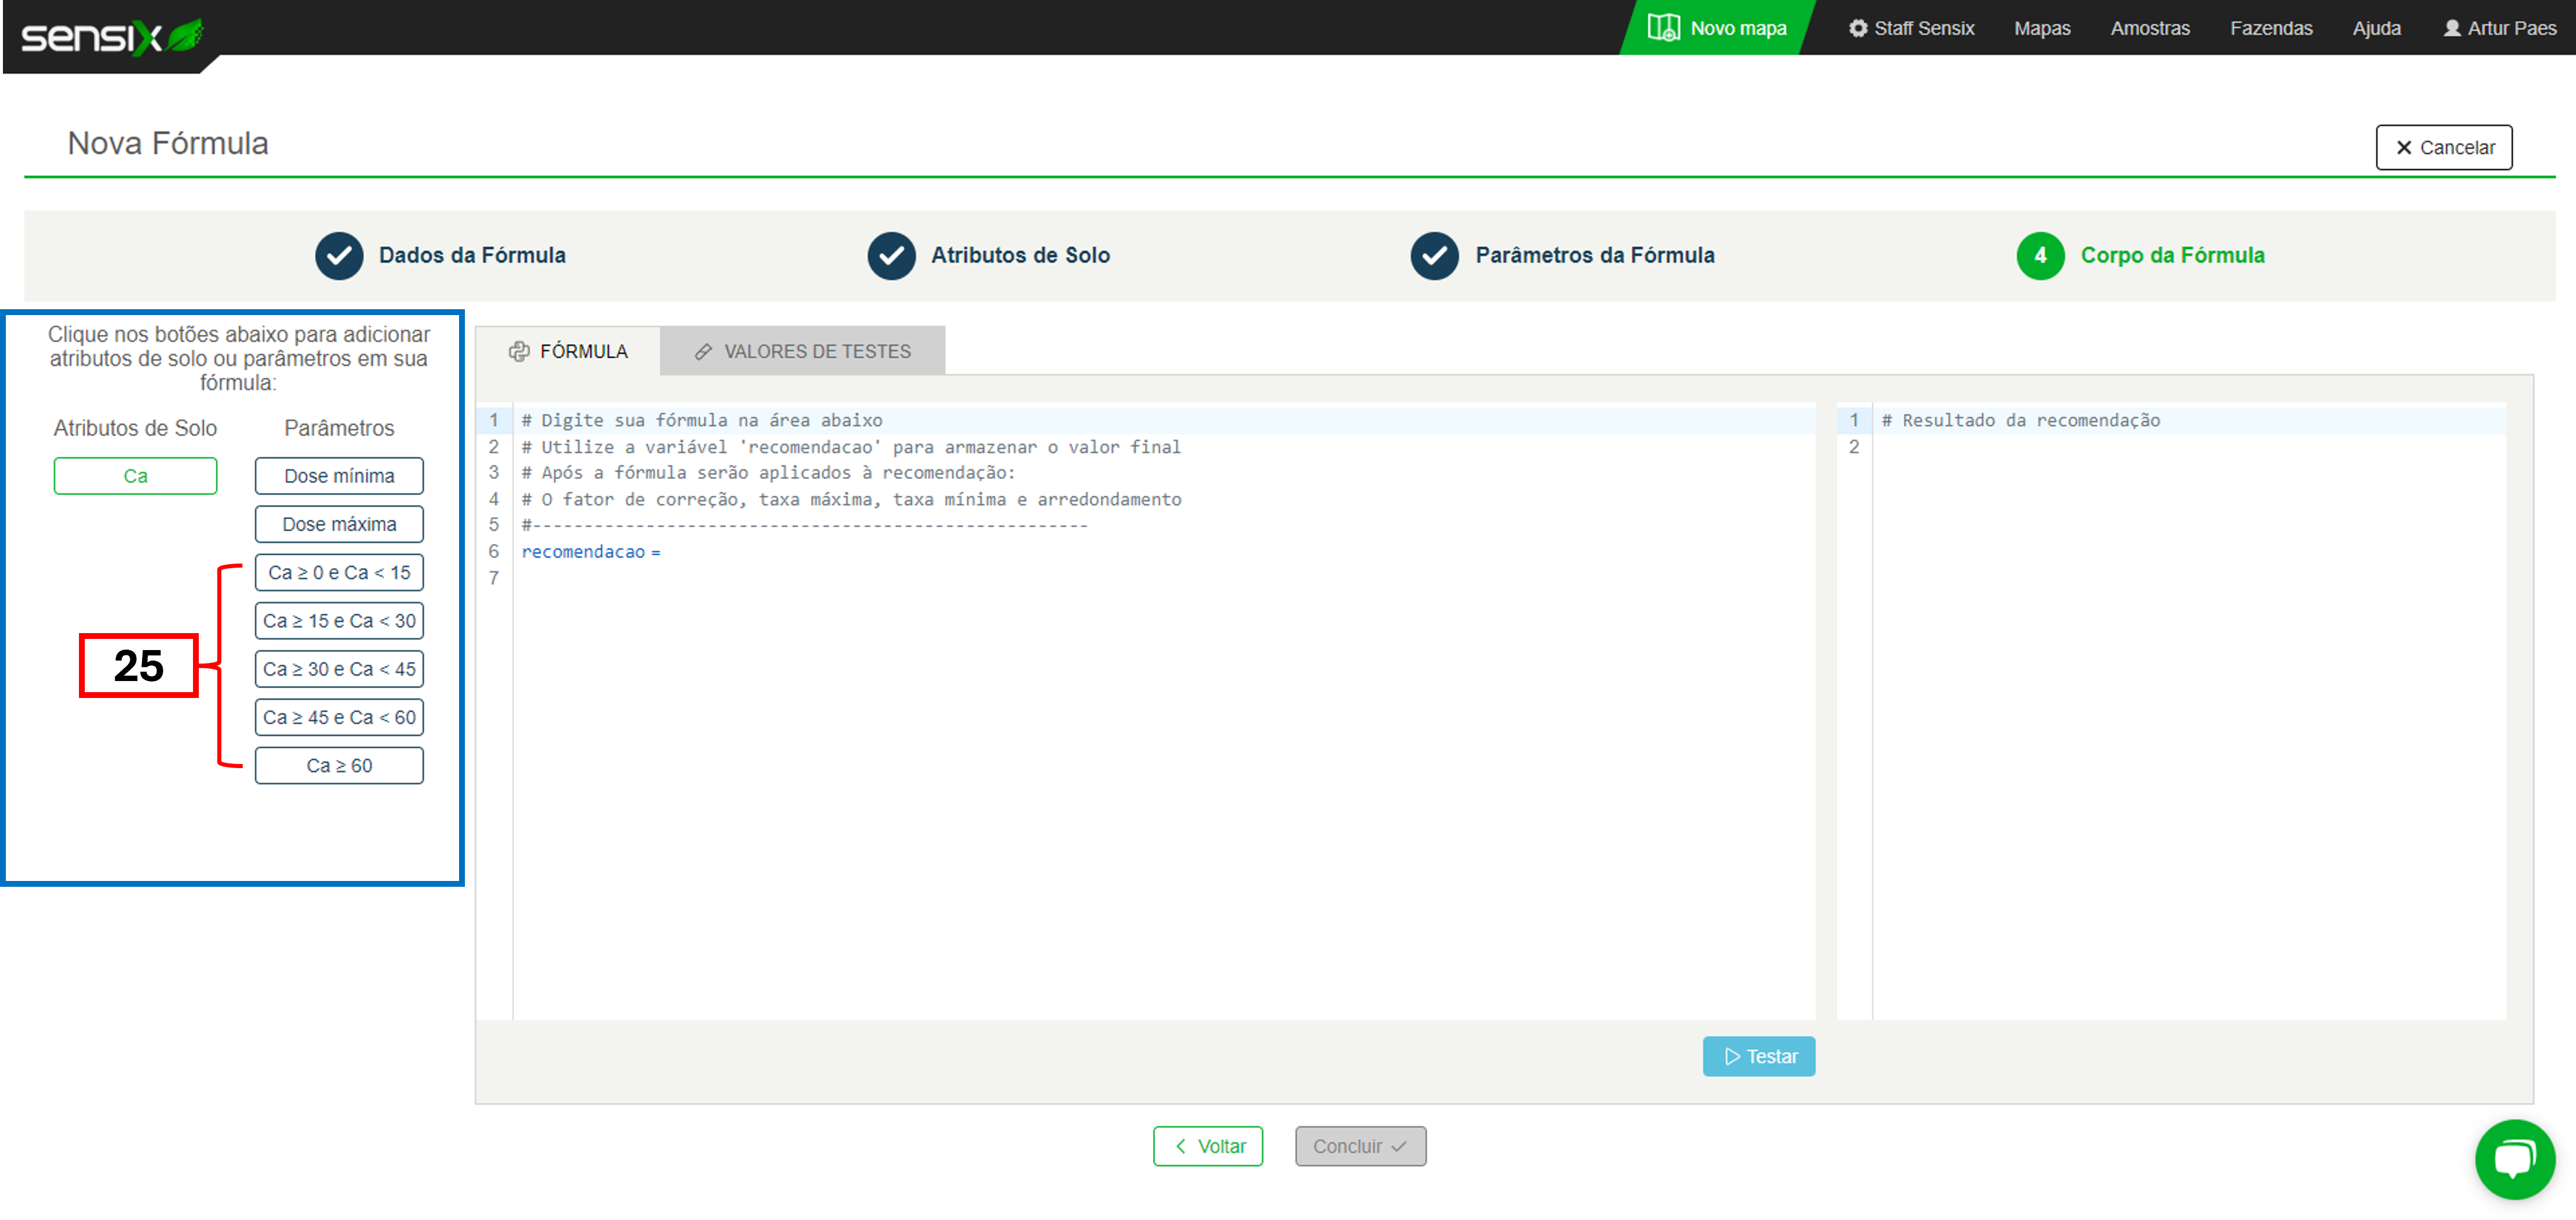Image resolution: width=2576 pixels, height=1220 pixels.
Task: Insert the Ca soil attribute
Action: (x=135, y=476)
